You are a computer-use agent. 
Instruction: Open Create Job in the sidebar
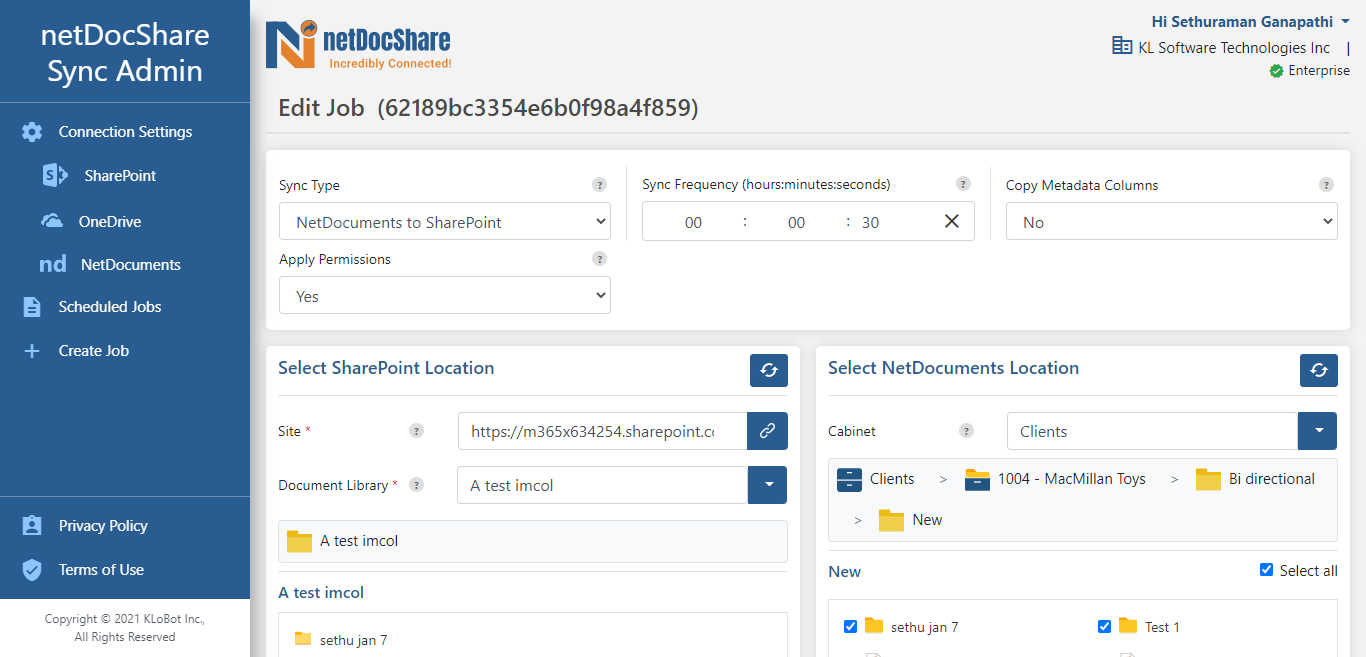(x=94, y=351)
